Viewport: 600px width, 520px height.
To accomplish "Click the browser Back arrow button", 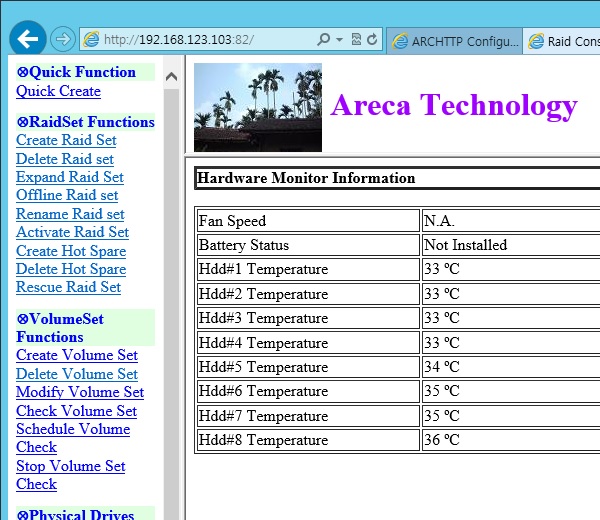I will tap(28, 39).
